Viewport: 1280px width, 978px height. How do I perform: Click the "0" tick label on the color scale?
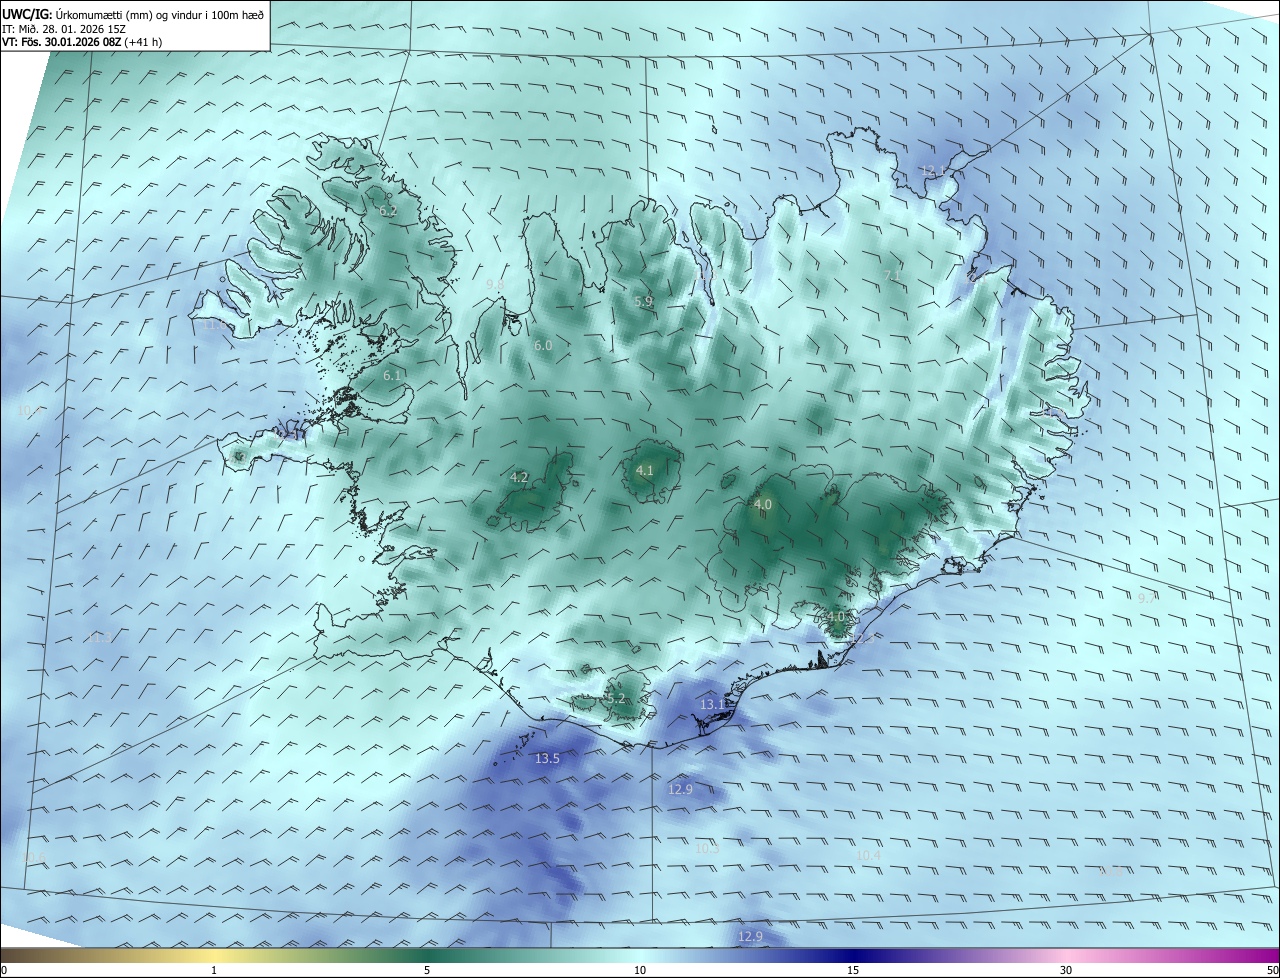pos(4,970)
